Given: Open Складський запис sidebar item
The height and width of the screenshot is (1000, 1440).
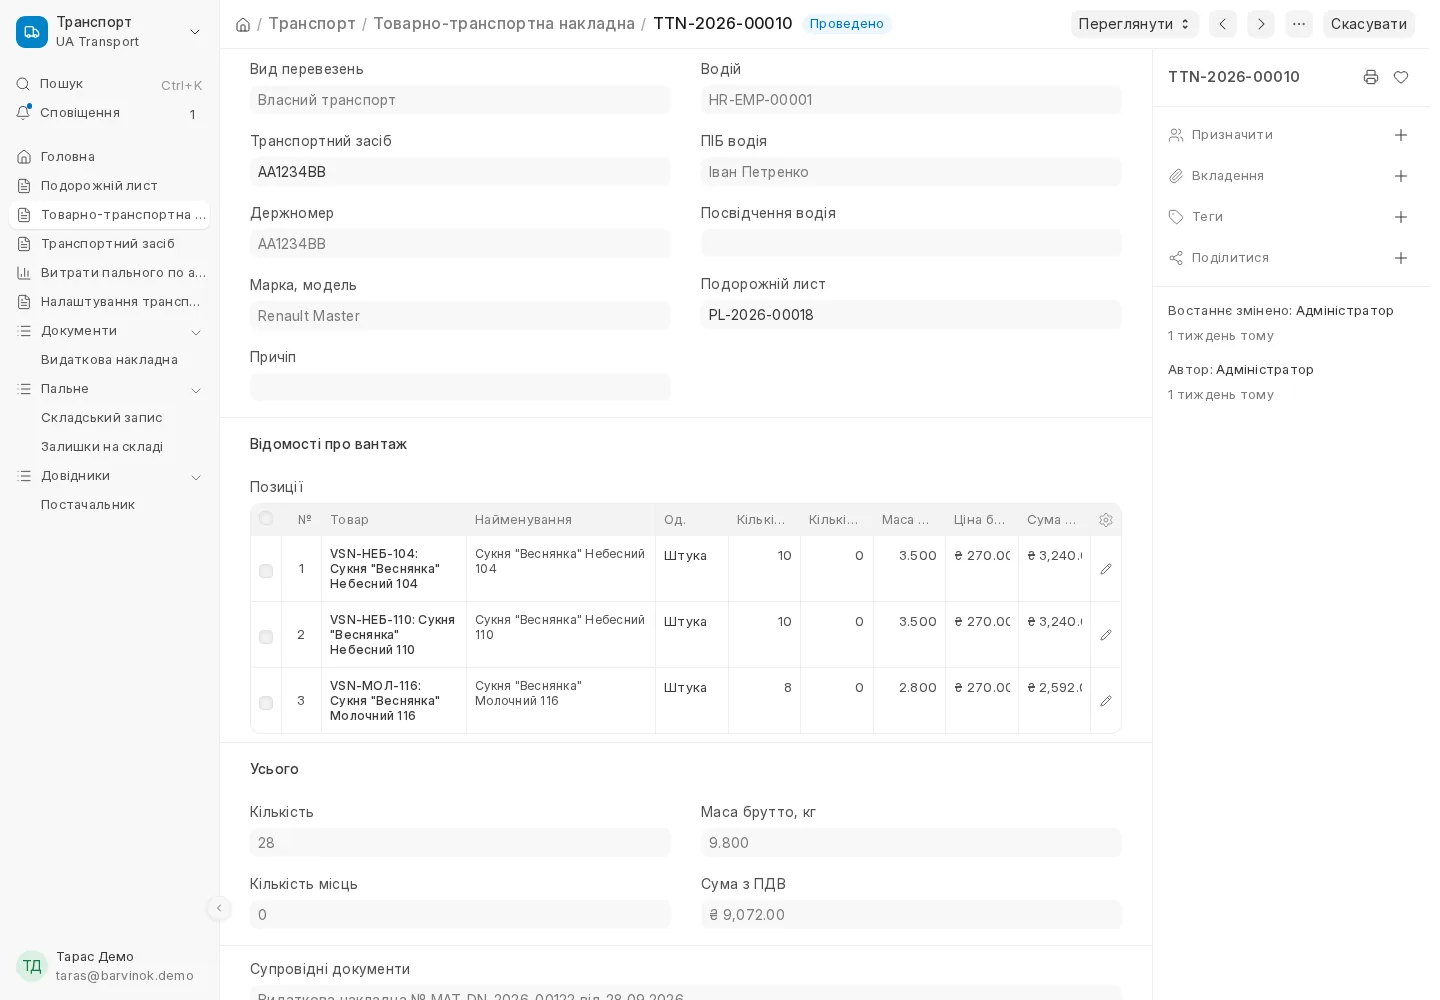Looking at the screenshot, I should point(110,418).
